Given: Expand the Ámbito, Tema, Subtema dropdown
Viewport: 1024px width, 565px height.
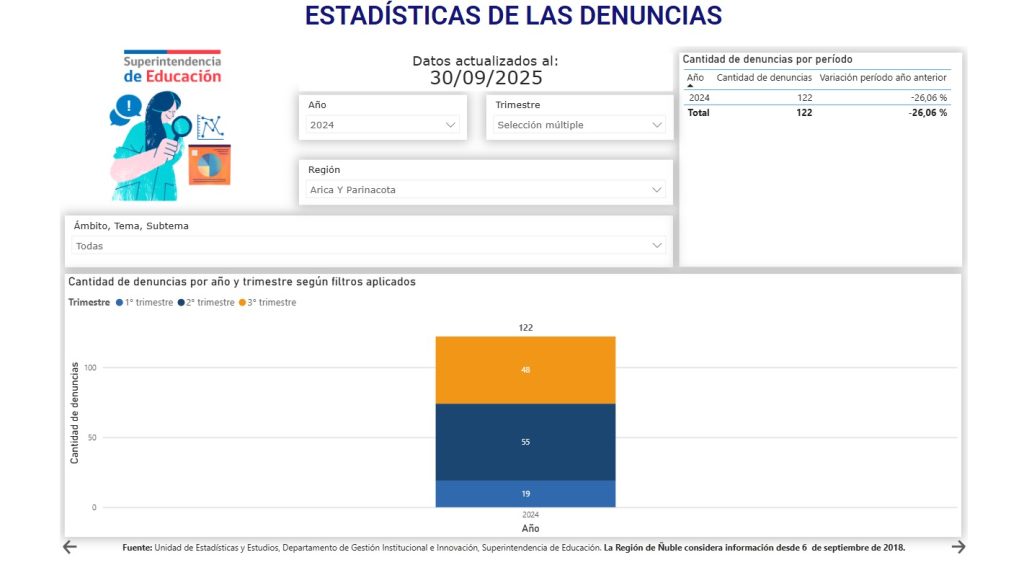Looking at the screenshot, I should (368, 246).
